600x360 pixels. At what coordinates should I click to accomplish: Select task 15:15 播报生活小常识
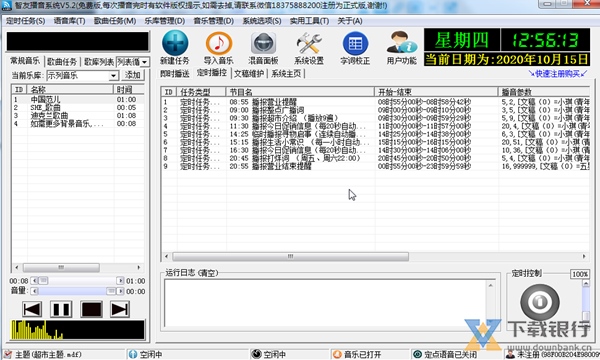click(375, 142)
